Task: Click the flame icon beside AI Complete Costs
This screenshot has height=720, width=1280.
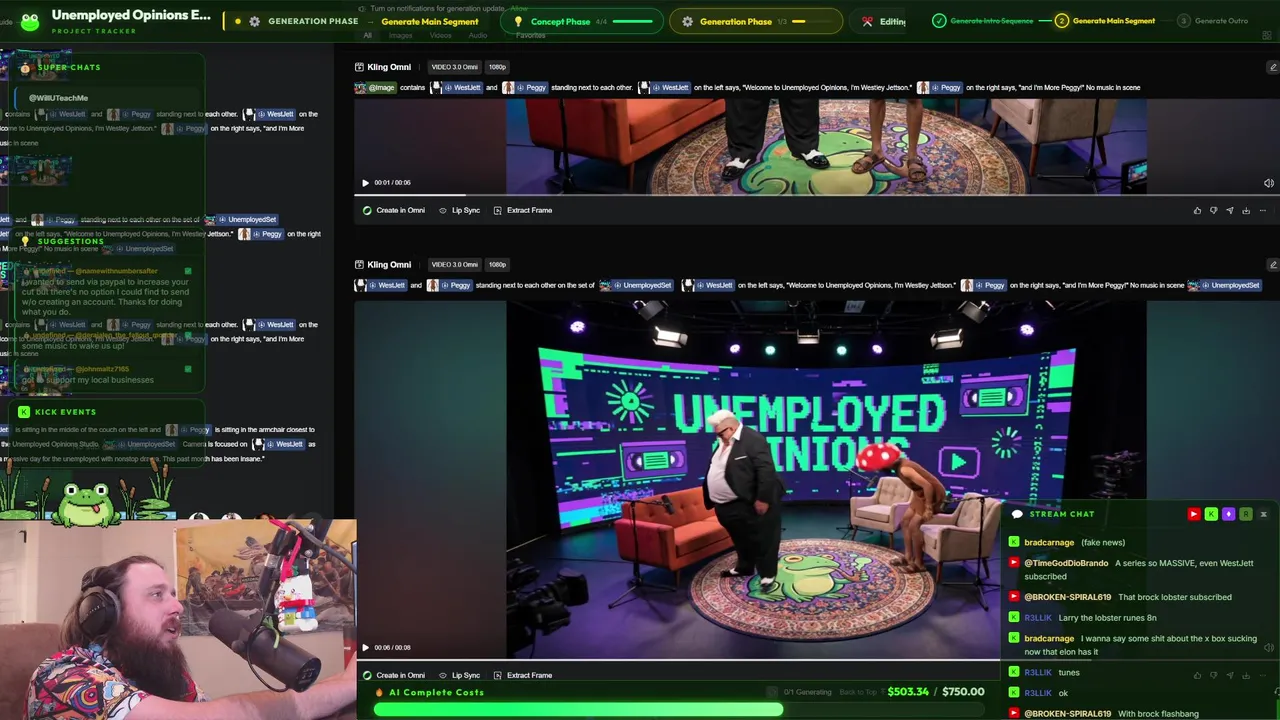Action: tap(380, 692)
